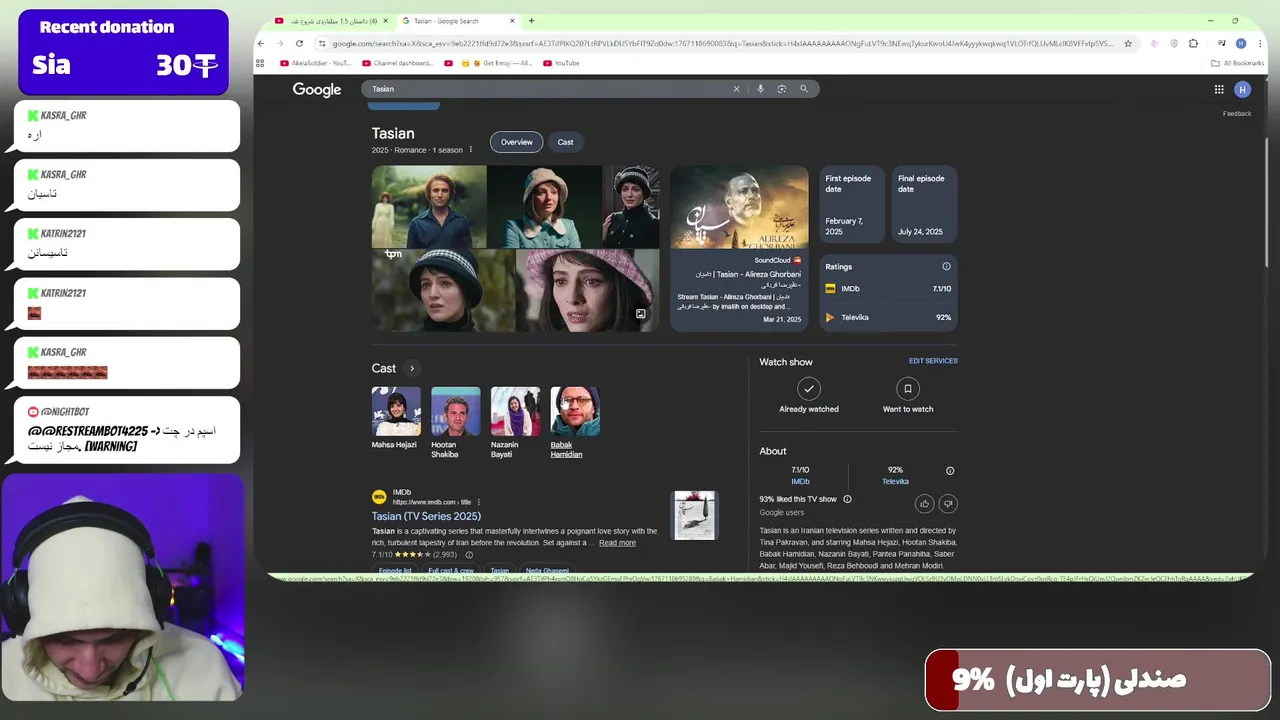Click the First episode date card

[852, 204]
